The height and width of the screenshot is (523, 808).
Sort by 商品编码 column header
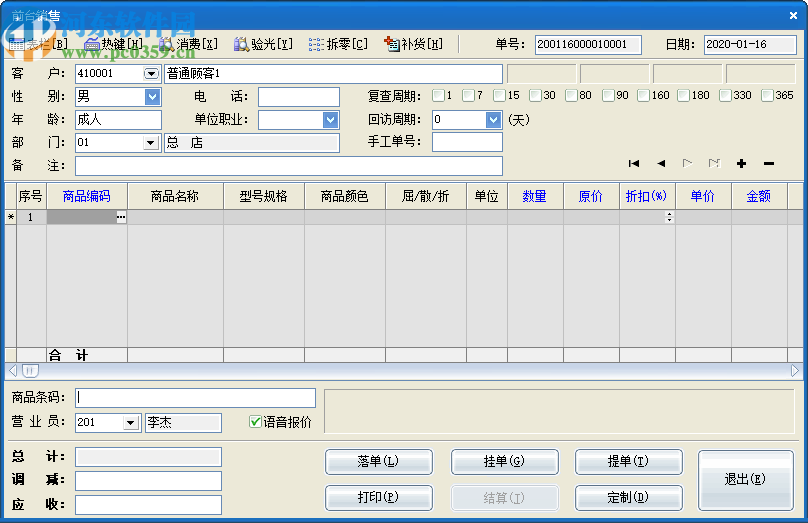87,196
